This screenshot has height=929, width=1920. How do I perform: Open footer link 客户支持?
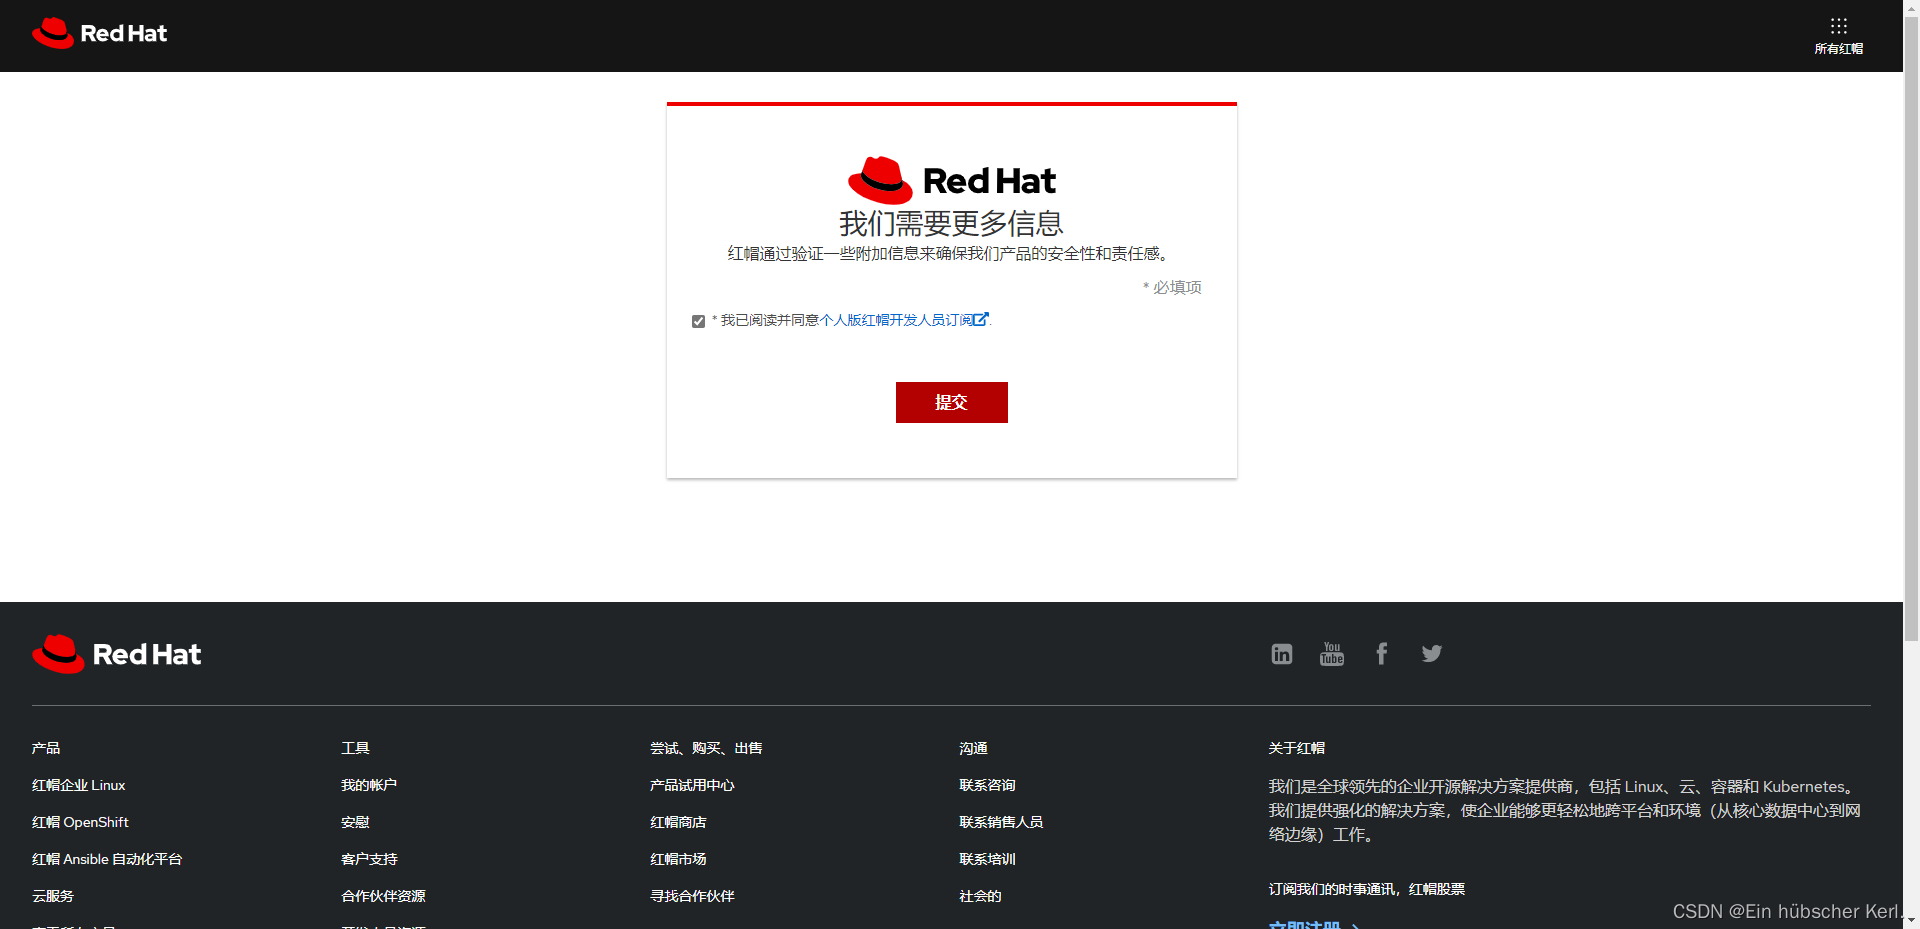pyautogui.click(x=369, y=859)
